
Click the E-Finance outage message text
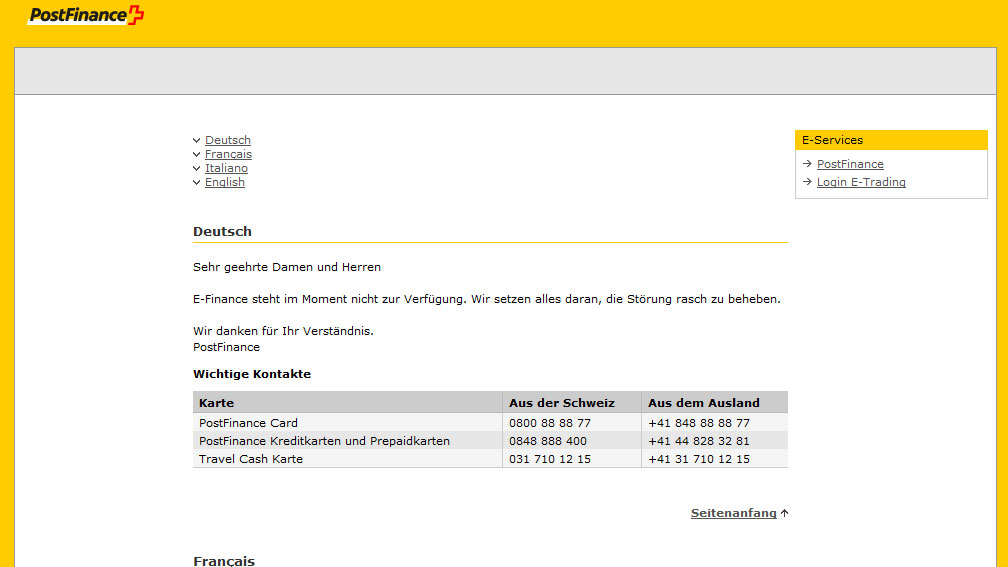(487, 299)
